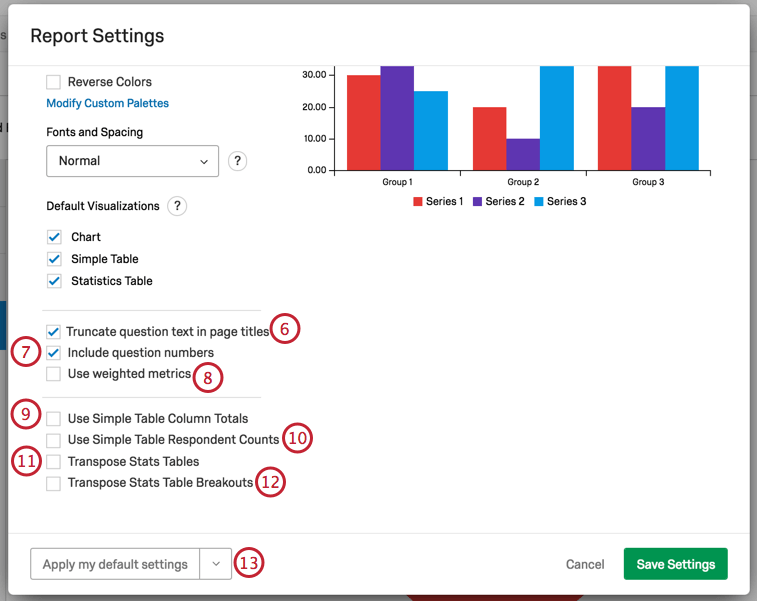Uncheck Include question numbers
This screenshot has width=757, height=601.
pos(54,353)
